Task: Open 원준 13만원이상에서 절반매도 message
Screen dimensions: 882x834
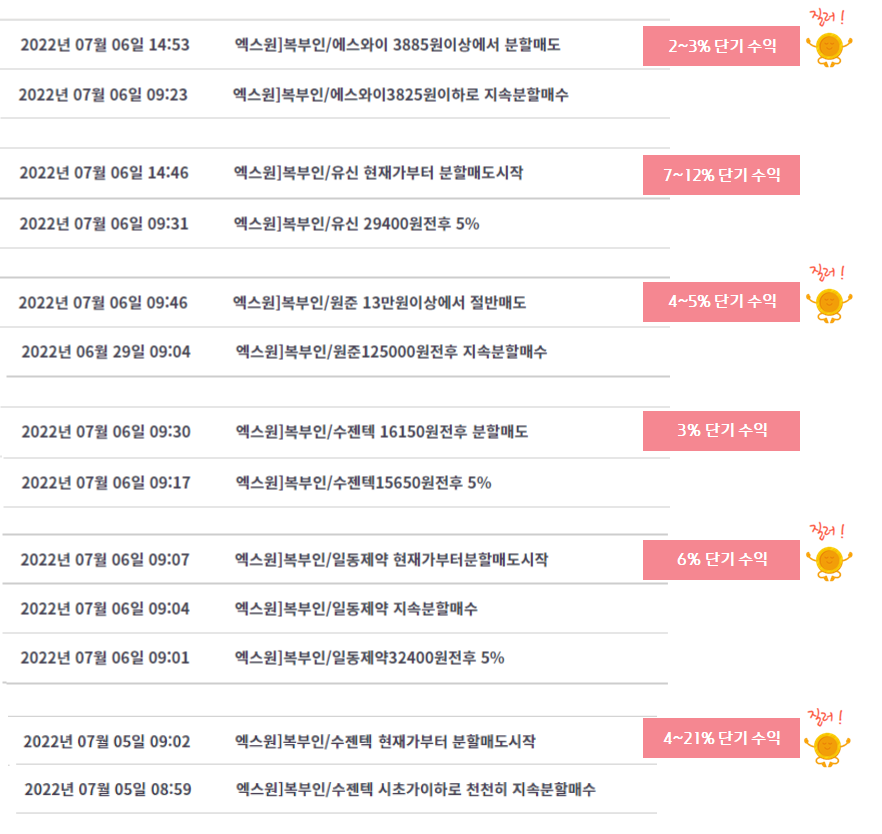Action: point(380,303)
